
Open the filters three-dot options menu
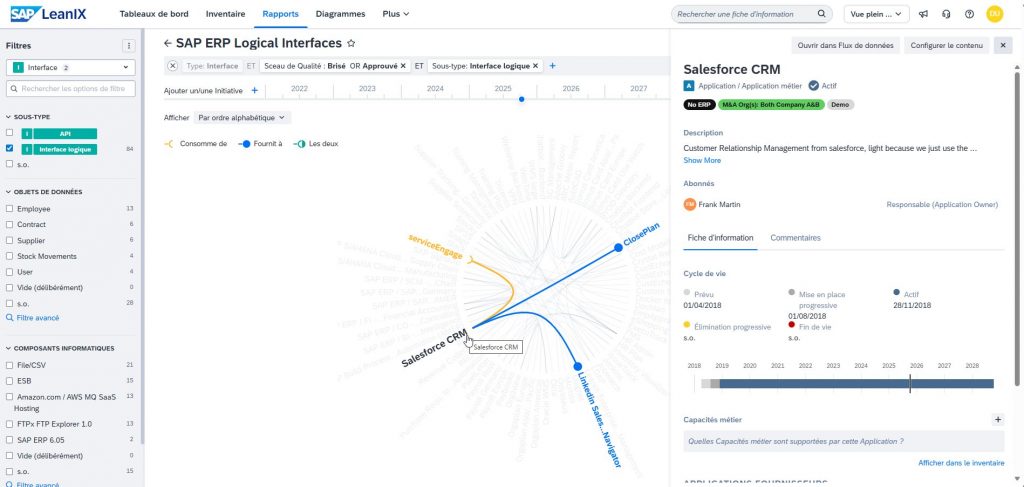[x=128, y=46]
